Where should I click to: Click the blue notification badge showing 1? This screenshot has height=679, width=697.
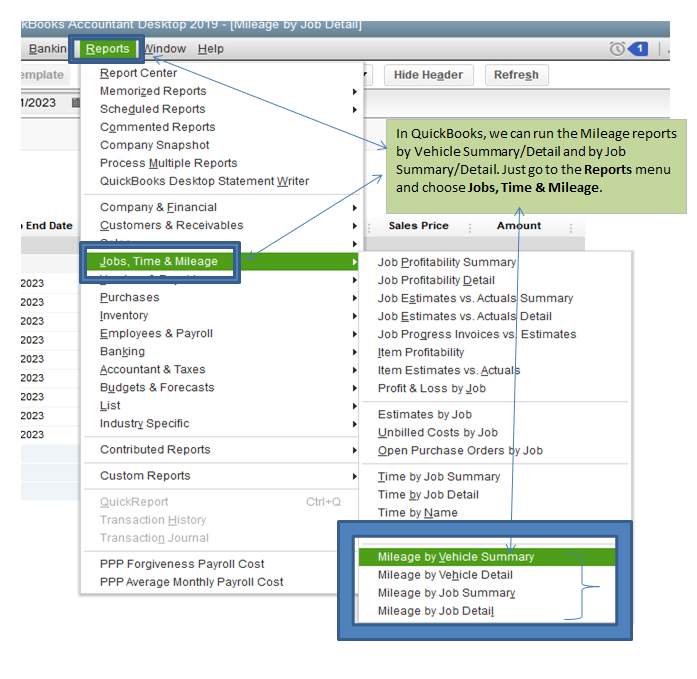pyautogui.click(x=638, y=48)
